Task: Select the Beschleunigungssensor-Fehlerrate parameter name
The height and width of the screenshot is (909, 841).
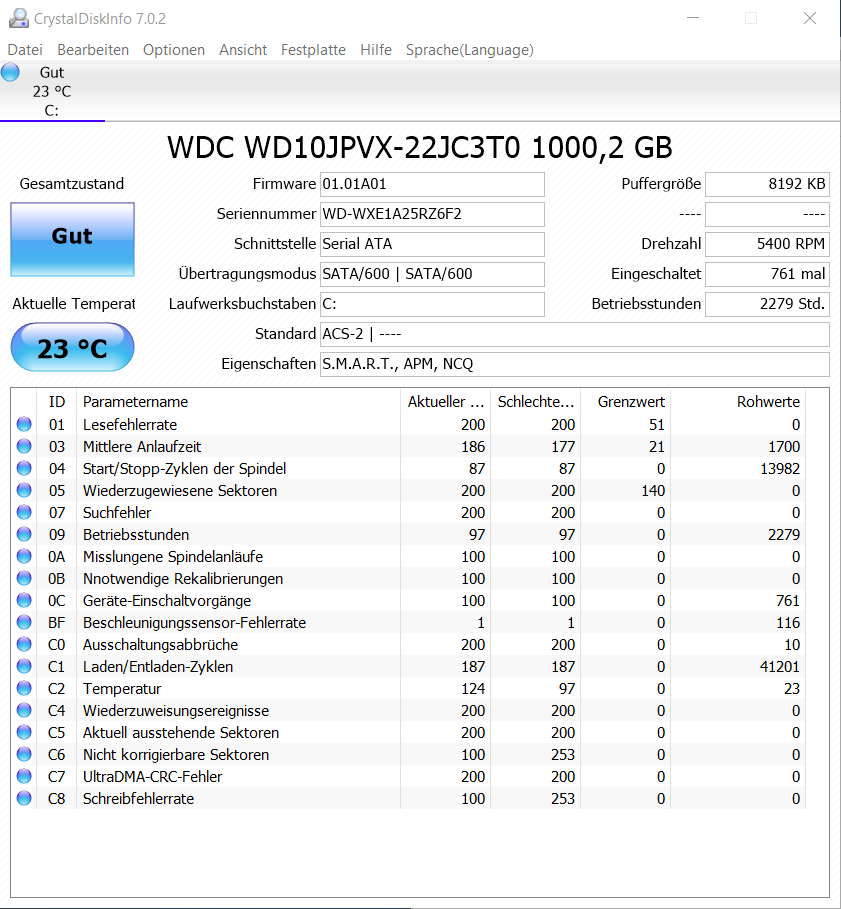Action: (194, 623)
